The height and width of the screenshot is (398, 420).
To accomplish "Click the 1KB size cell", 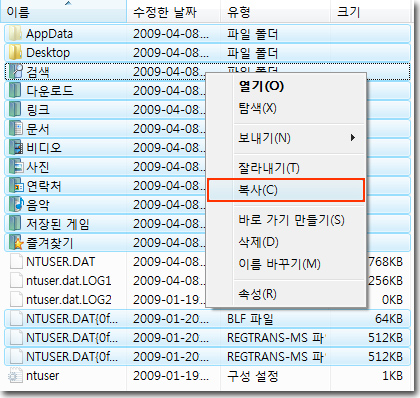I will pos(392,376).
